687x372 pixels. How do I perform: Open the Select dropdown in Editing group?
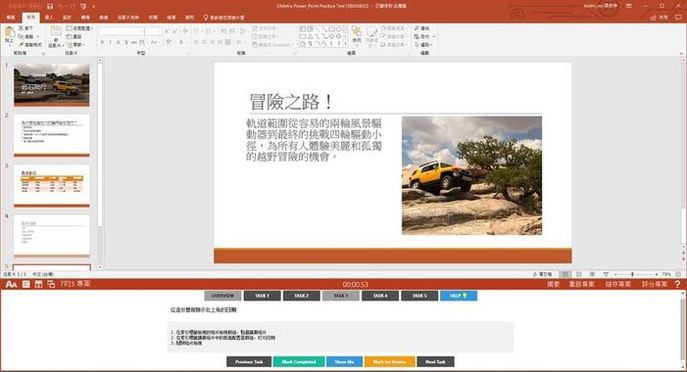point(423,45)
